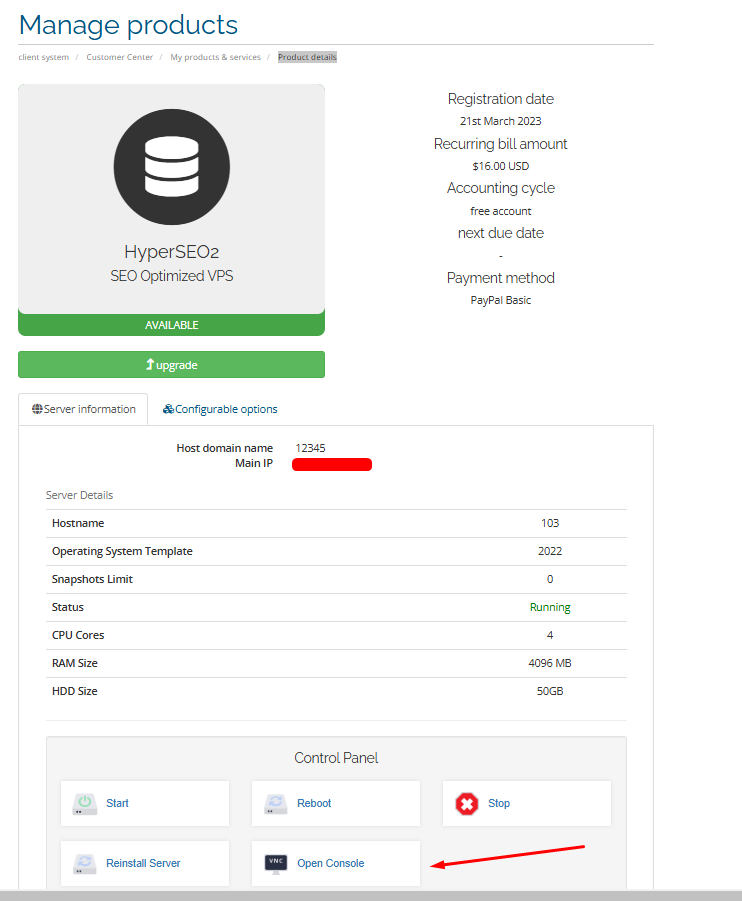Click the Reinstall Server drive icon
This screenshot has width=742, height=901.
[84, 864]
